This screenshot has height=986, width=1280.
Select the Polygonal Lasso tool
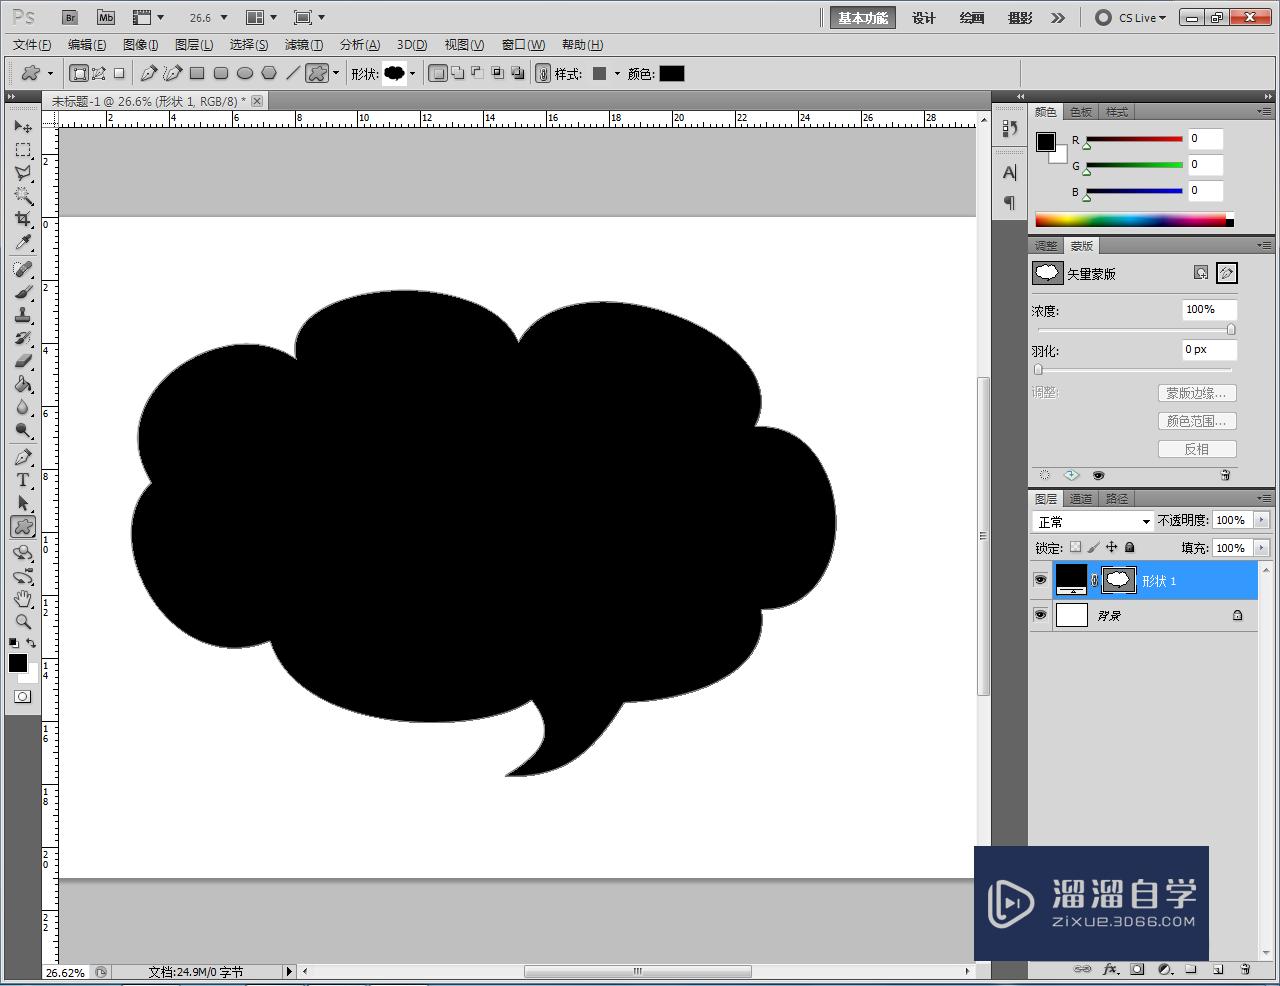pos(23,173)
